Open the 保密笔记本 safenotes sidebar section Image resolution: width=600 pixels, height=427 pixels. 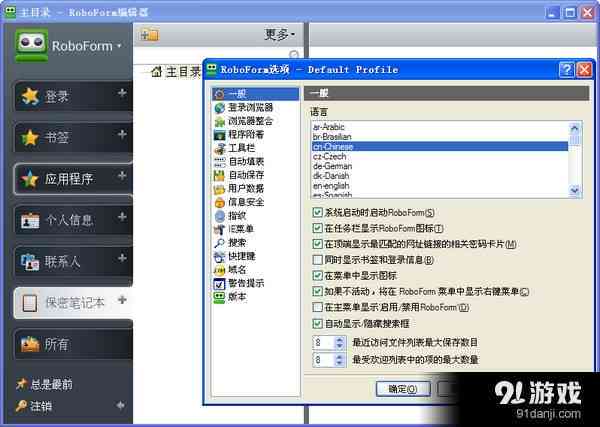[73, 303]
